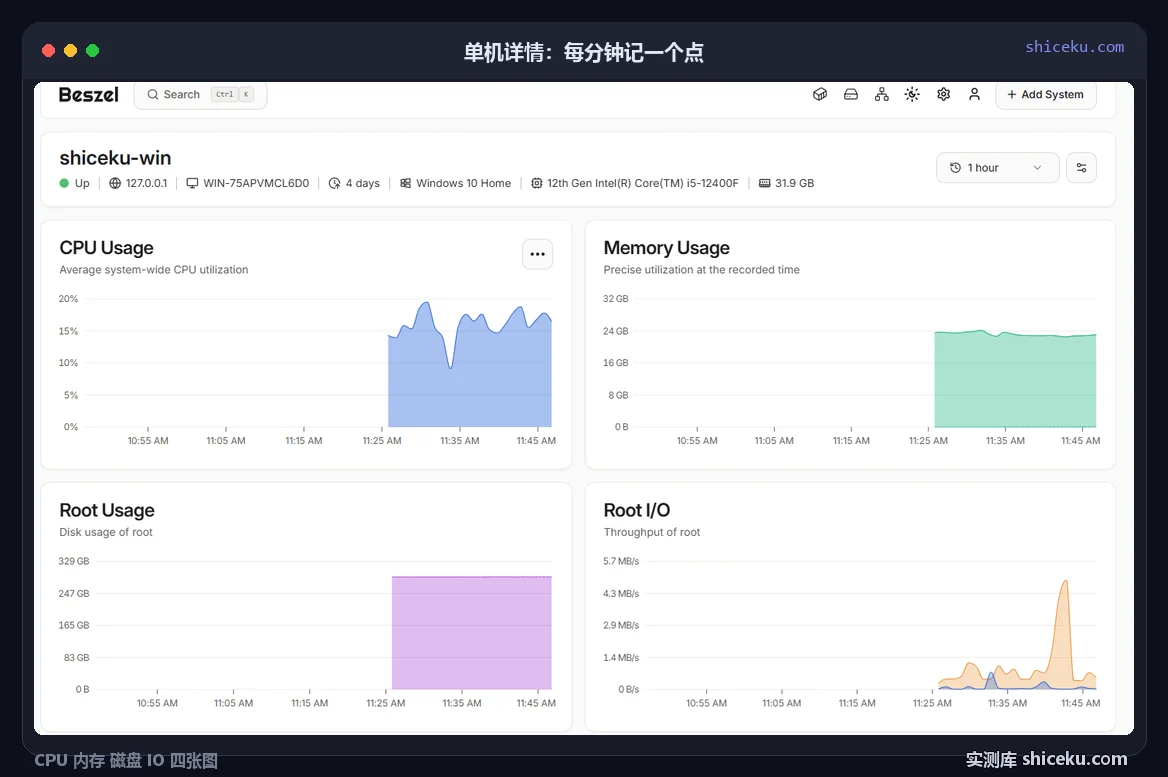Viewport: 1168px width, 777px height.
Task: Click the globe icon beside the IP address
Action: (115, 183)
